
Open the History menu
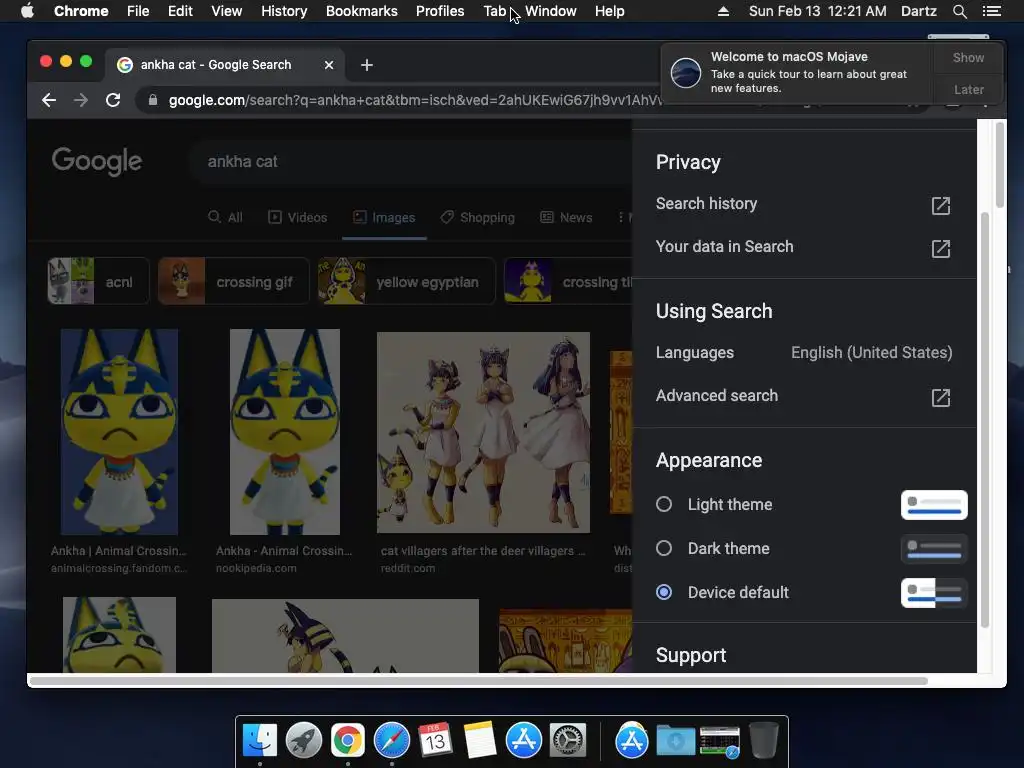[x=284, y=11]
